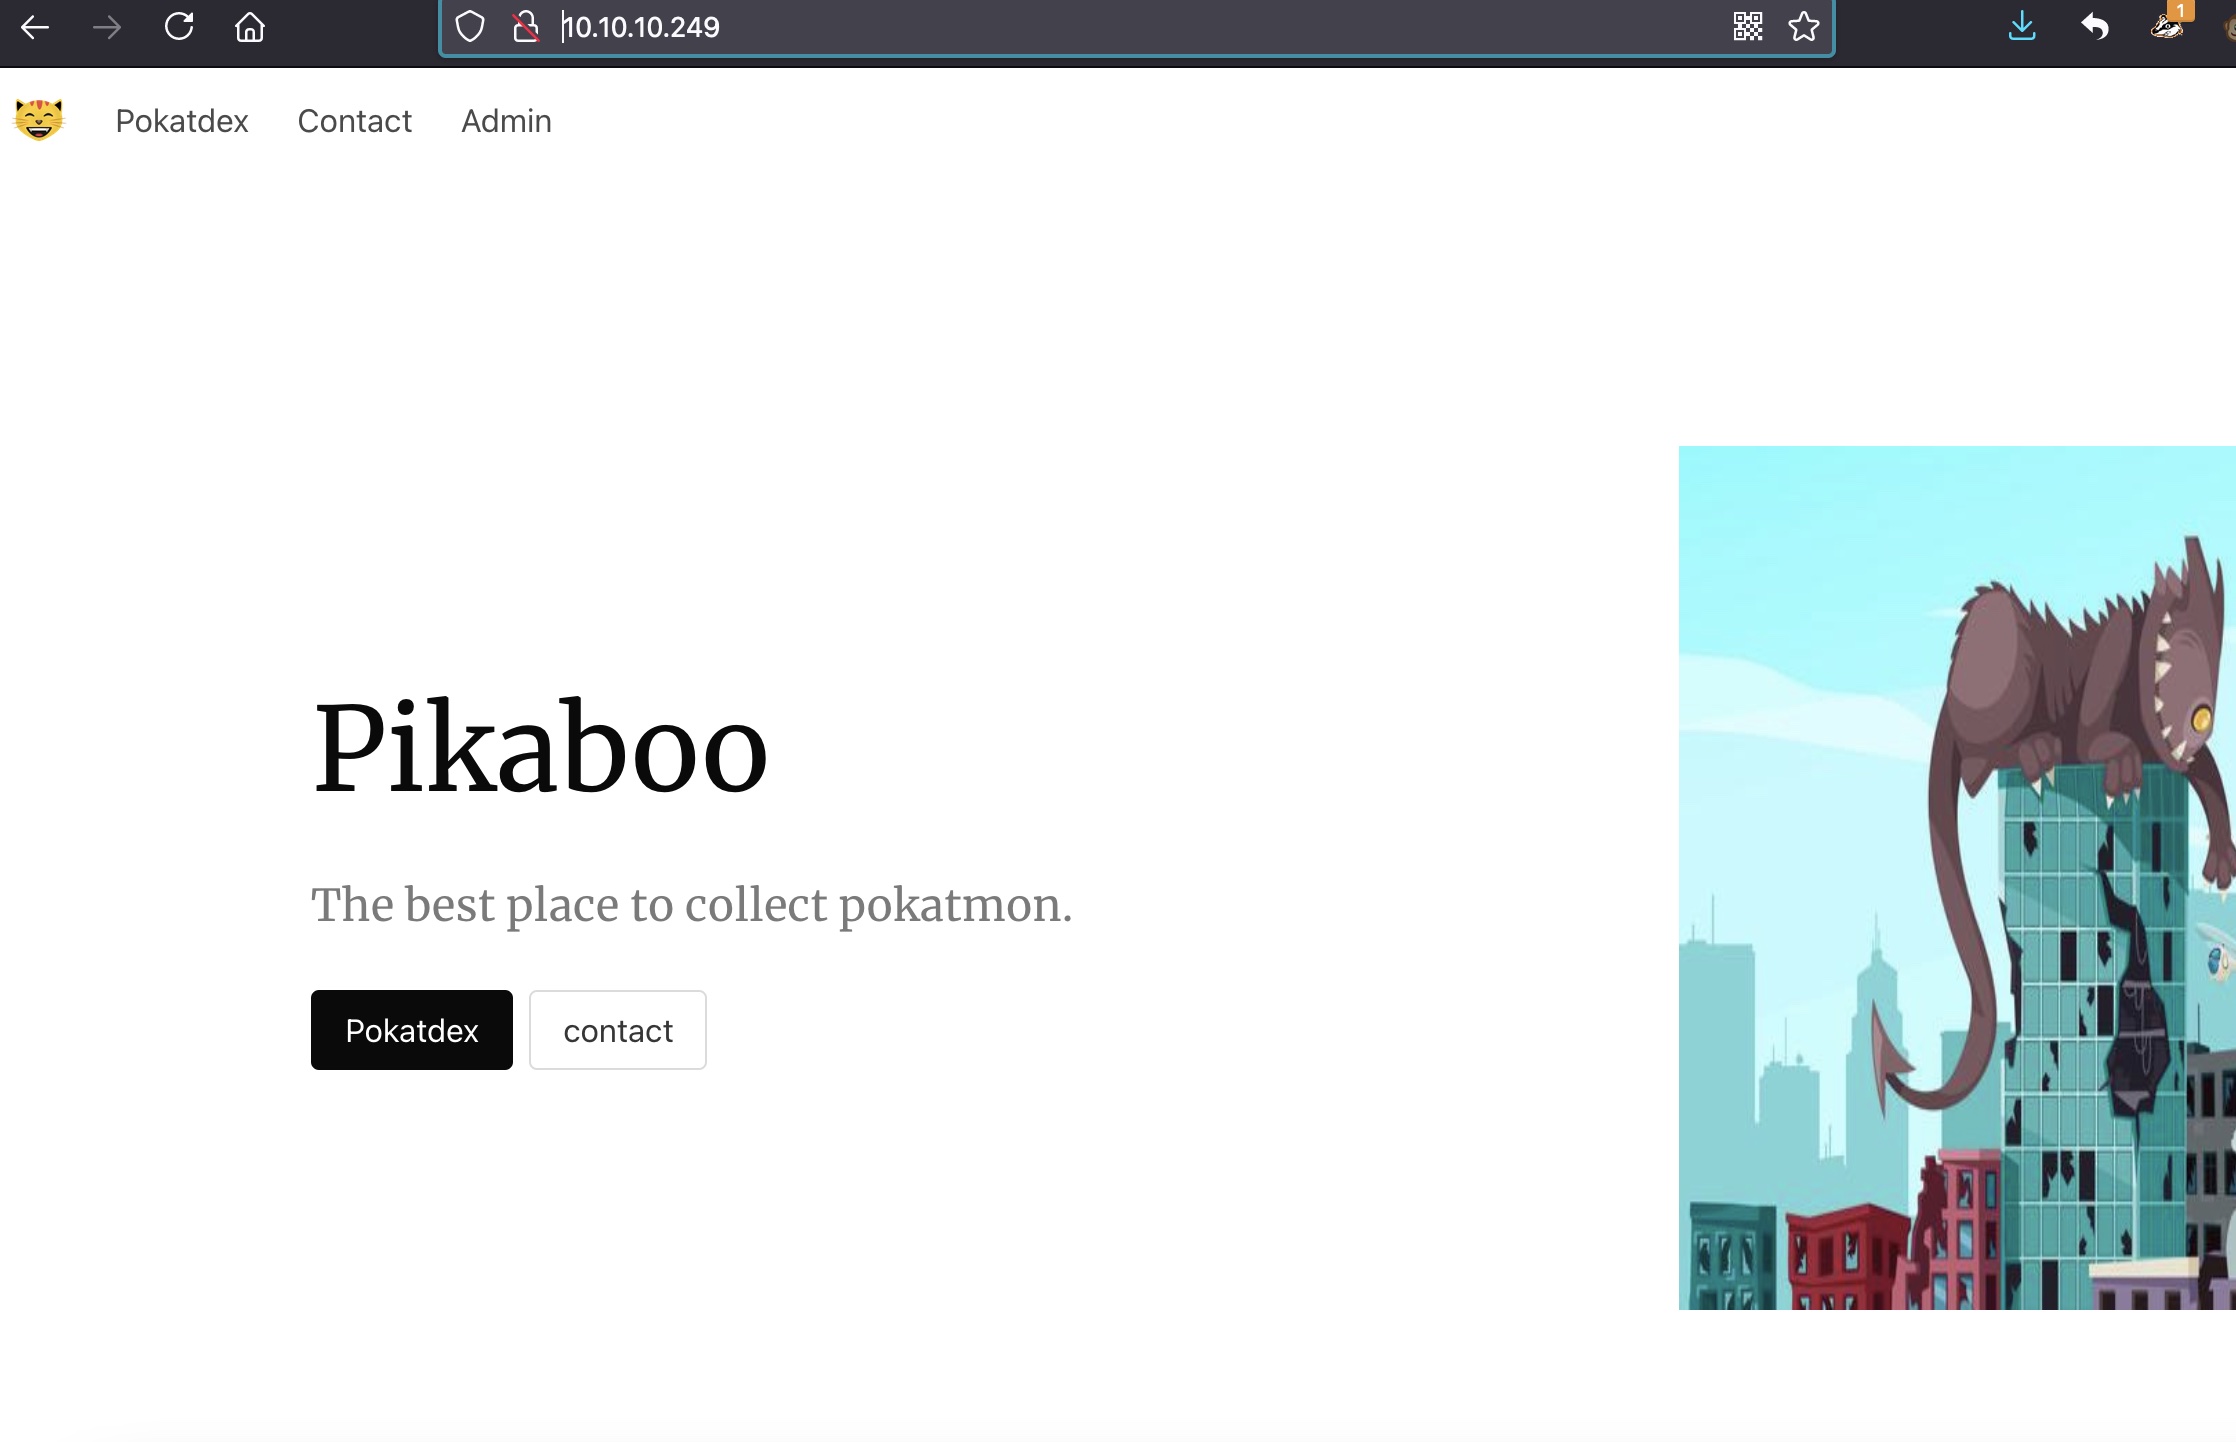This screenshot has height=1442, width=2236.
Task: Click the cat emoji site logo
Action: [39, 120]
